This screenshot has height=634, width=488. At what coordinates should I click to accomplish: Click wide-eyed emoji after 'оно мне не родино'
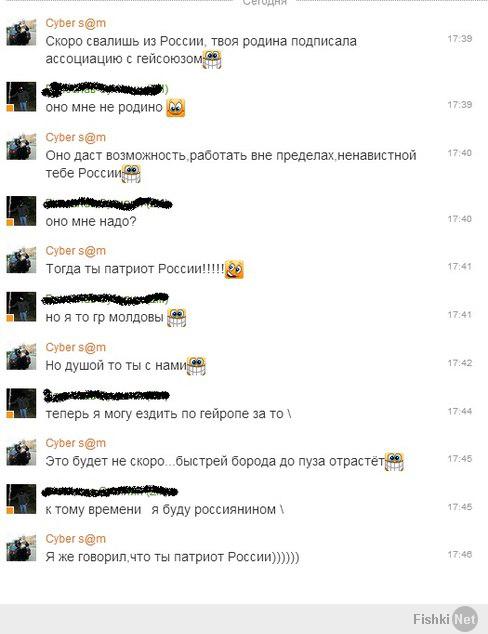point(175,108)
